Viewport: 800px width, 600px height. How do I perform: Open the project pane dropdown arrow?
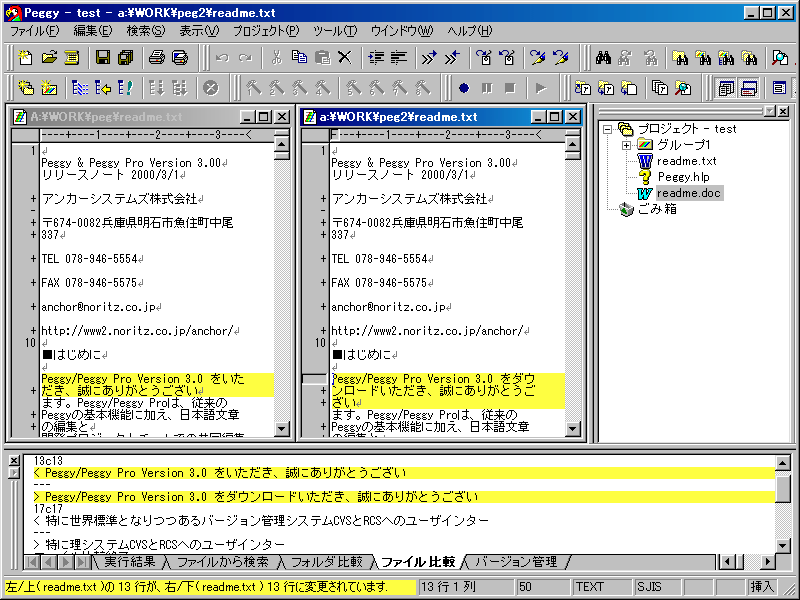(770, 111)
